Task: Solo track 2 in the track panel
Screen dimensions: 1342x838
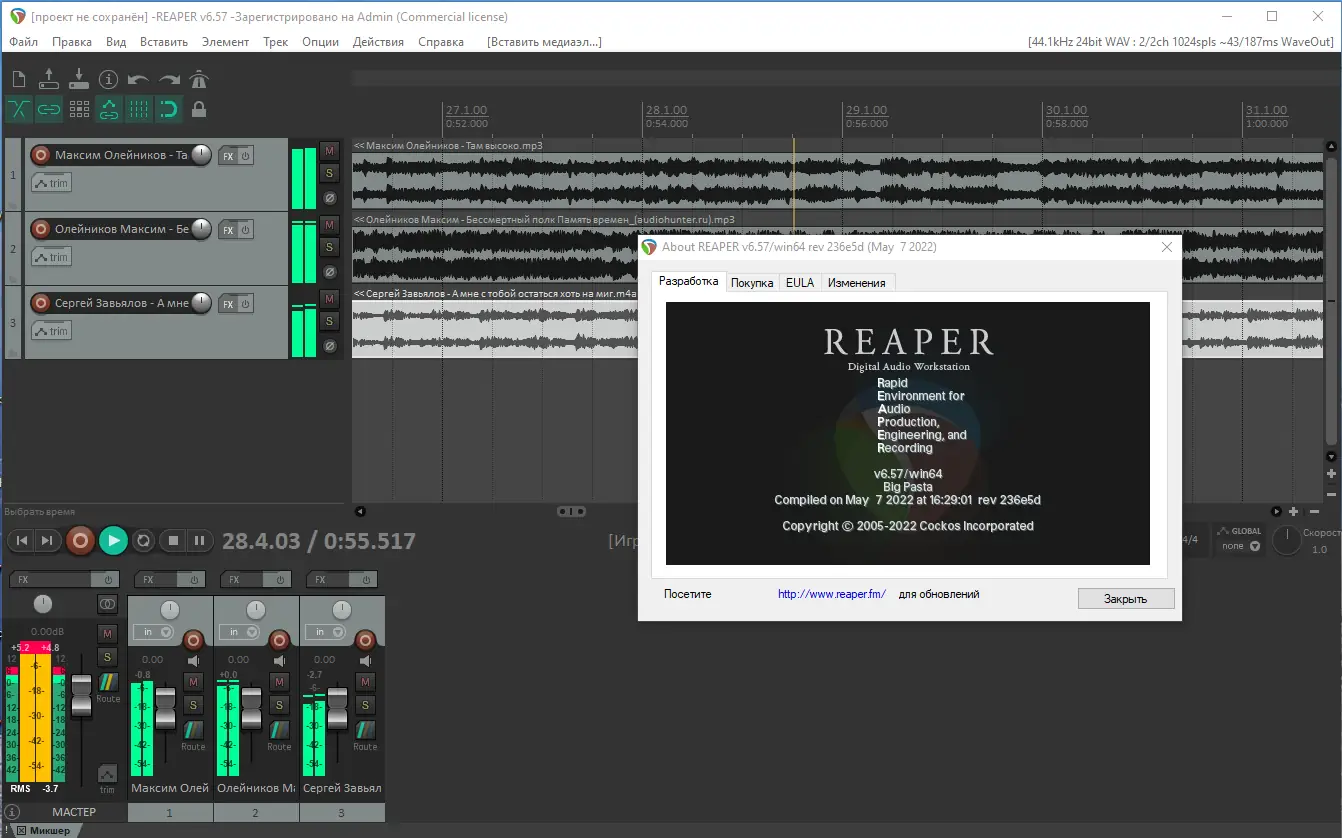Action: pyautogui.click(x=329, y=247)
